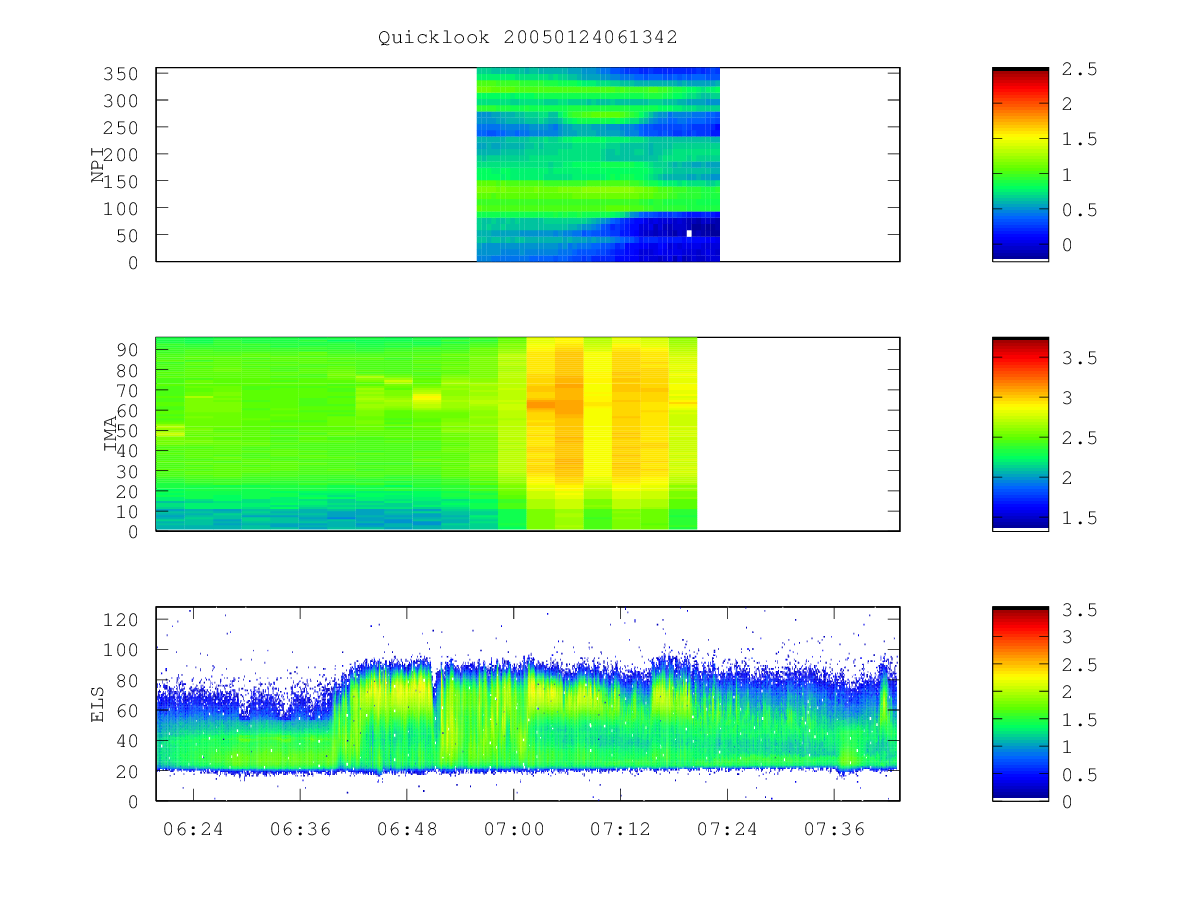Screen dimensions: 1200x900
Task: Click the NPI y-axis label
Action: click(x=98, y=165)
